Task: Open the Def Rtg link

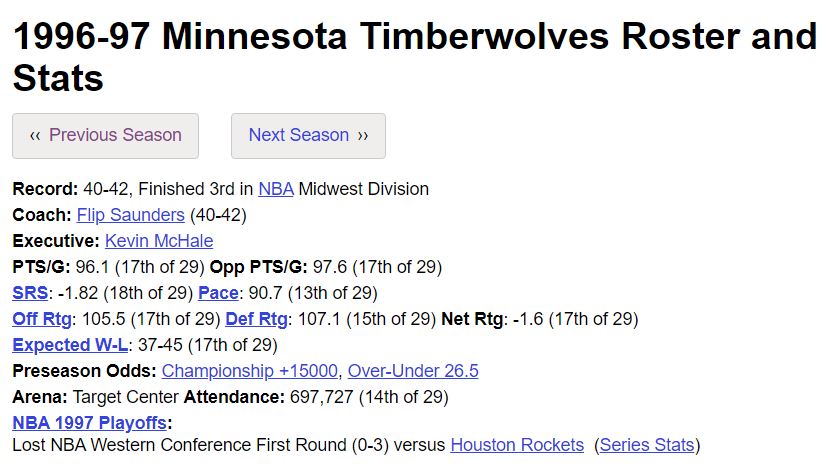Action: click(x=256, y=319)
